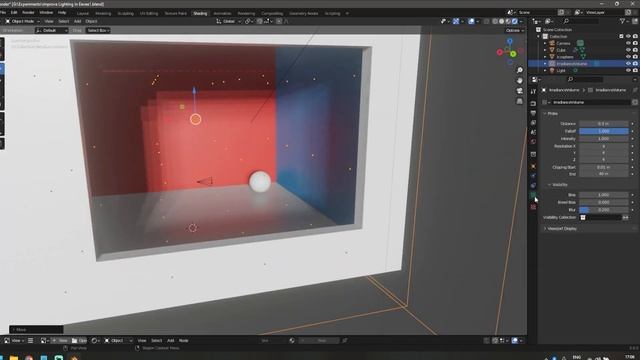Disable Cube in renders
The height and width of the screenshot is (360, 640).
[x=635, y=50]
